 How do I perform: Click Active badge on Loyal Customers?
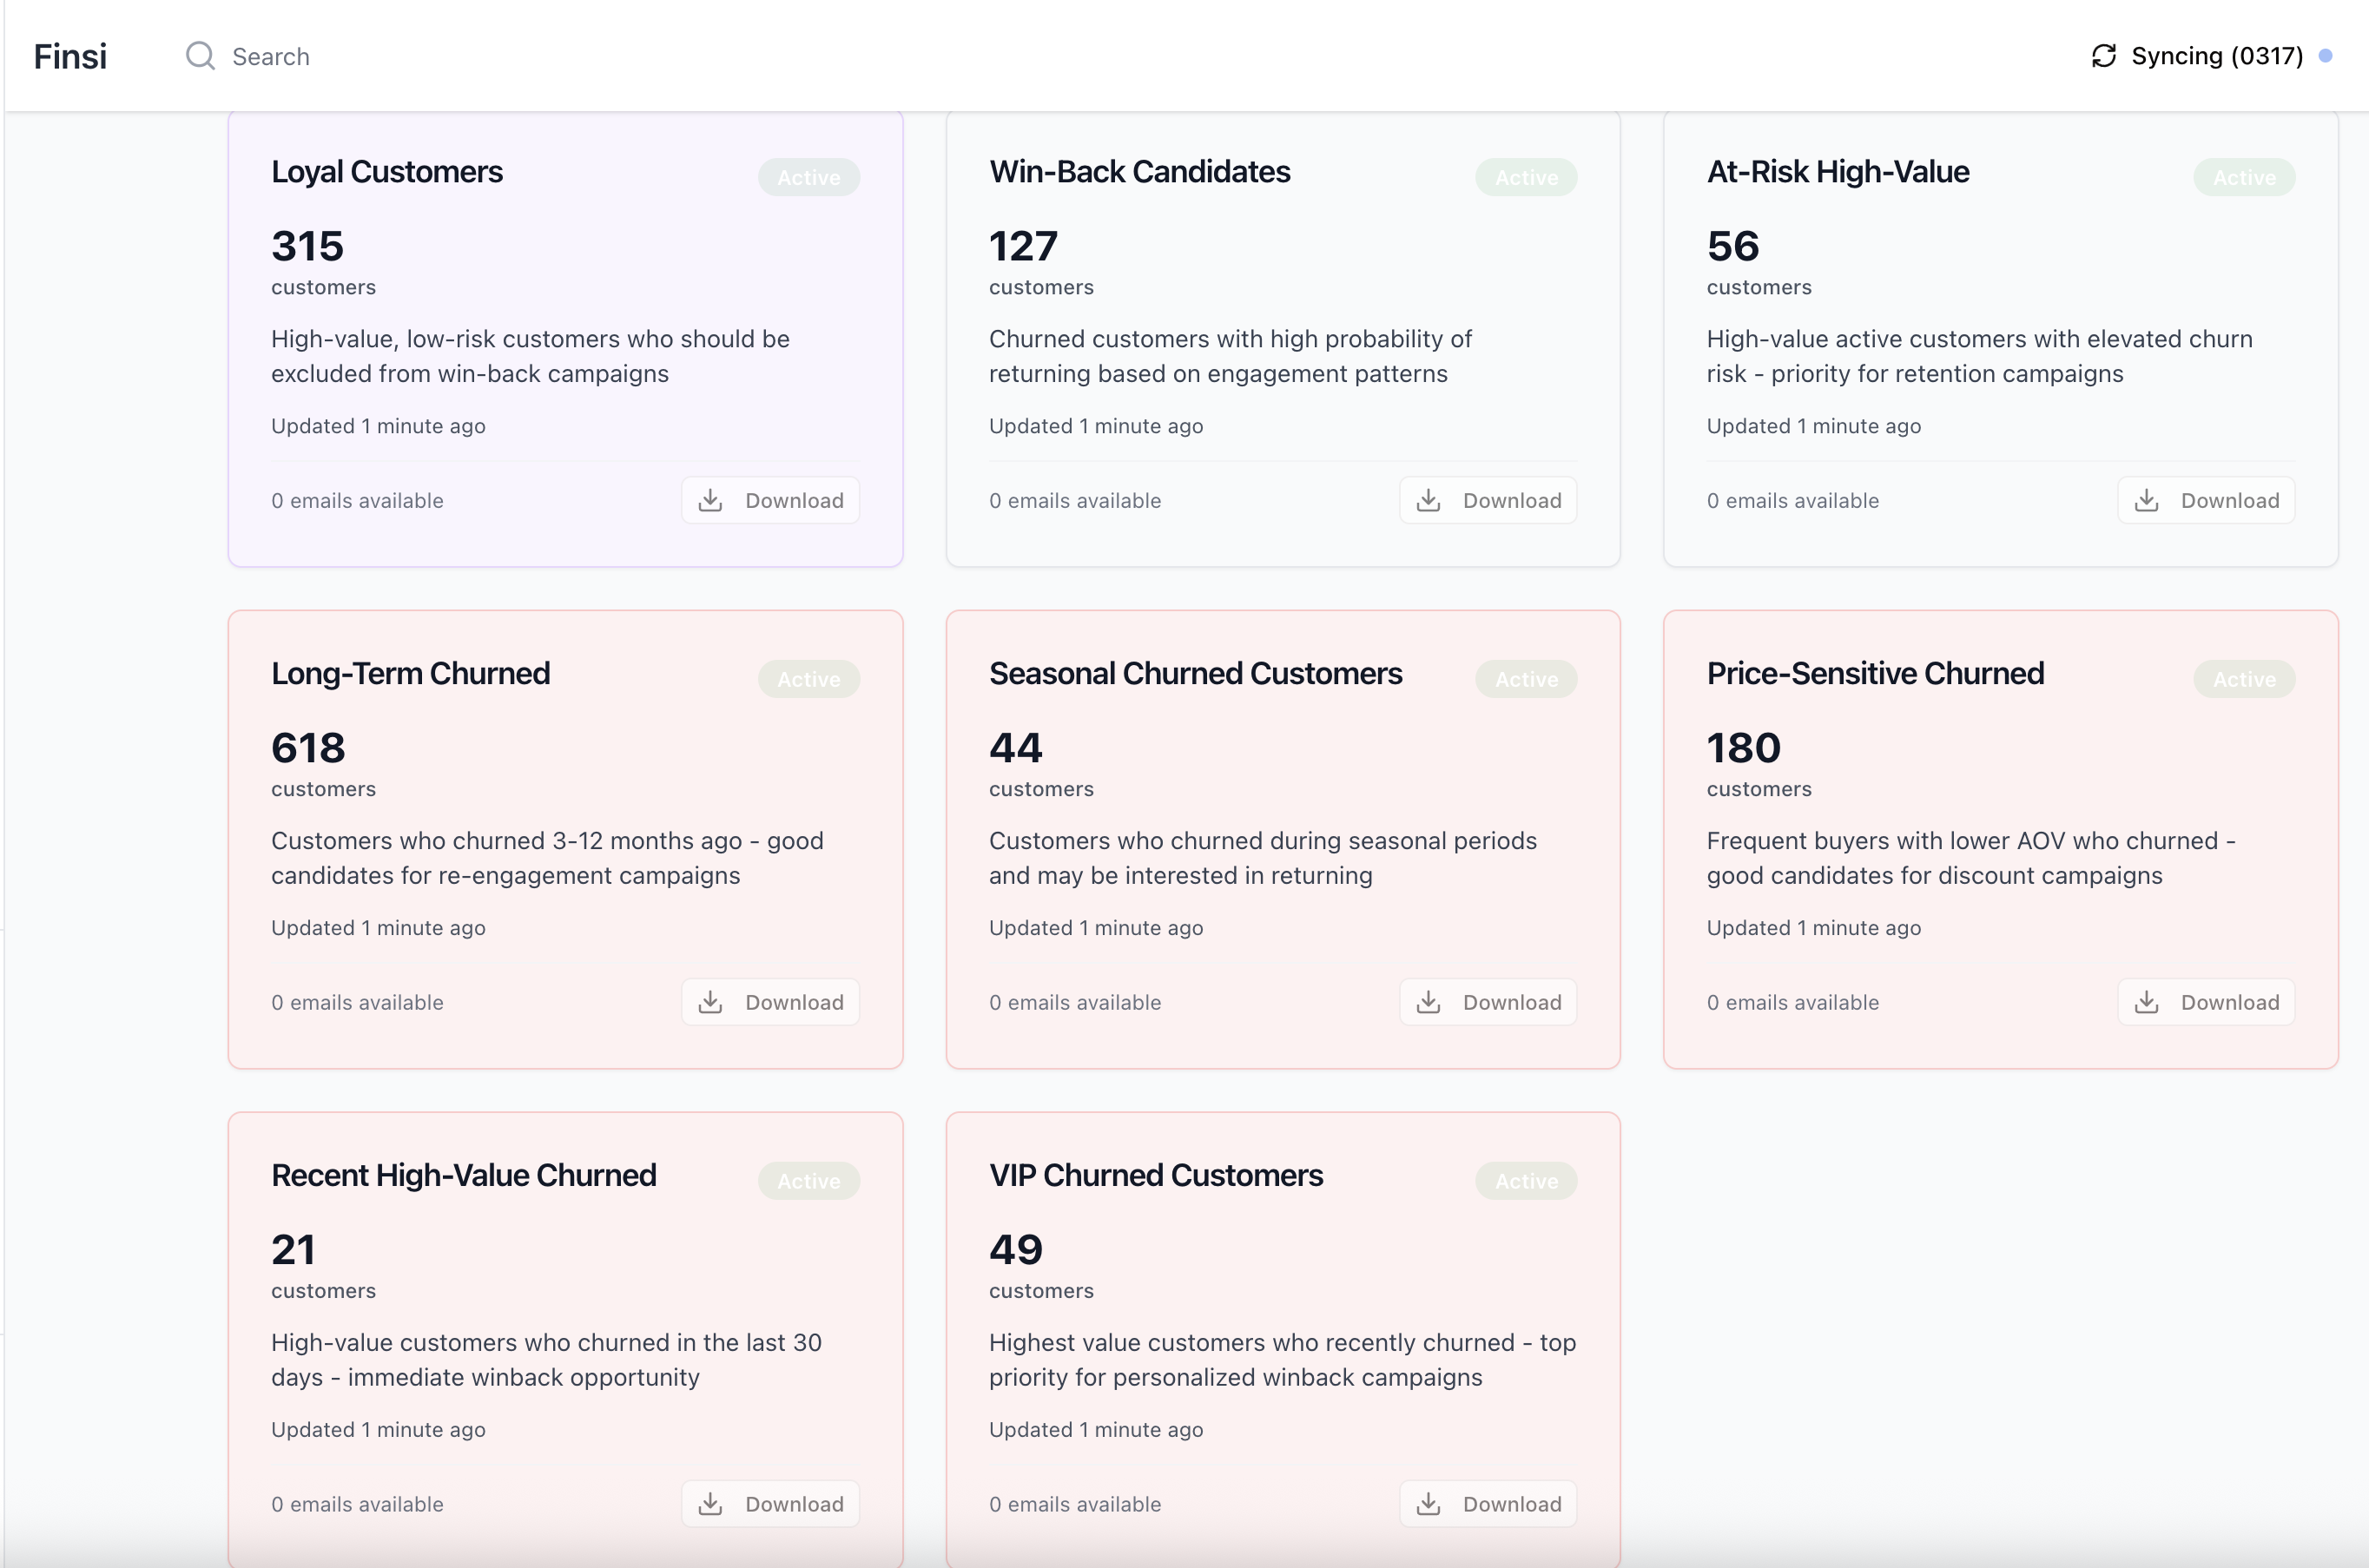[x=808, y=177]
